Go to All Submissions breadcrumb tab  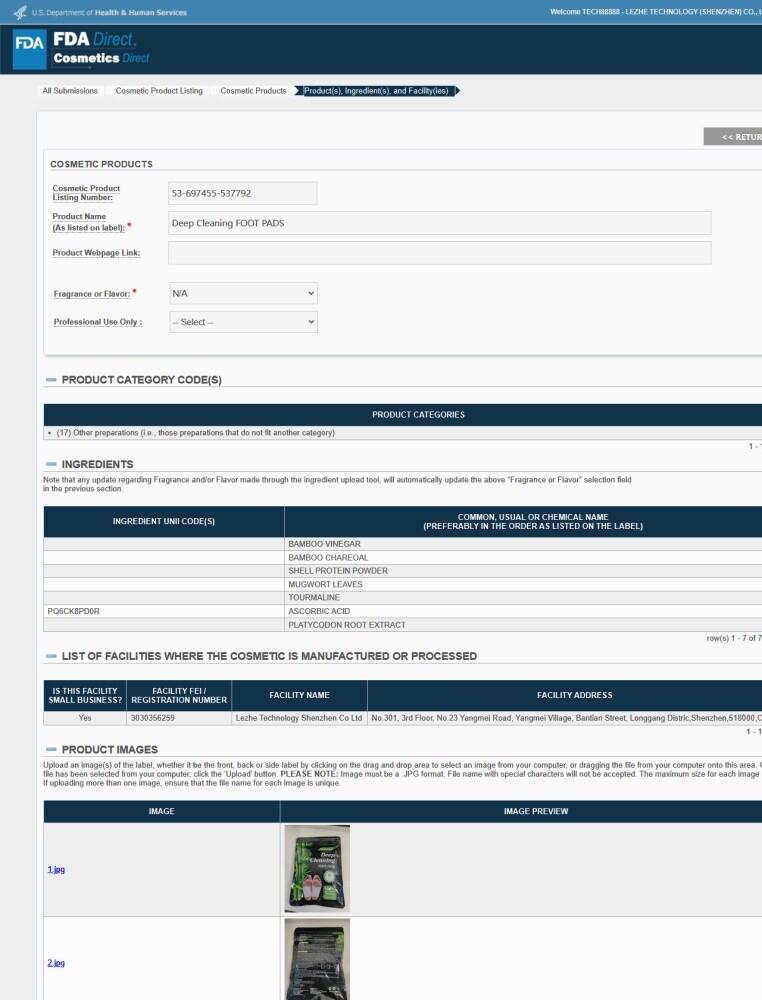[x=70, y=91]
